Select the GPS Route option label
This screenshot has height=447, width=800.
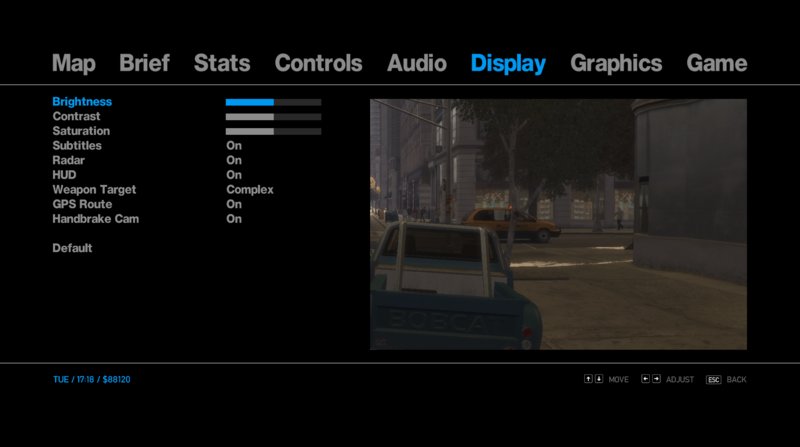[82, 204]
